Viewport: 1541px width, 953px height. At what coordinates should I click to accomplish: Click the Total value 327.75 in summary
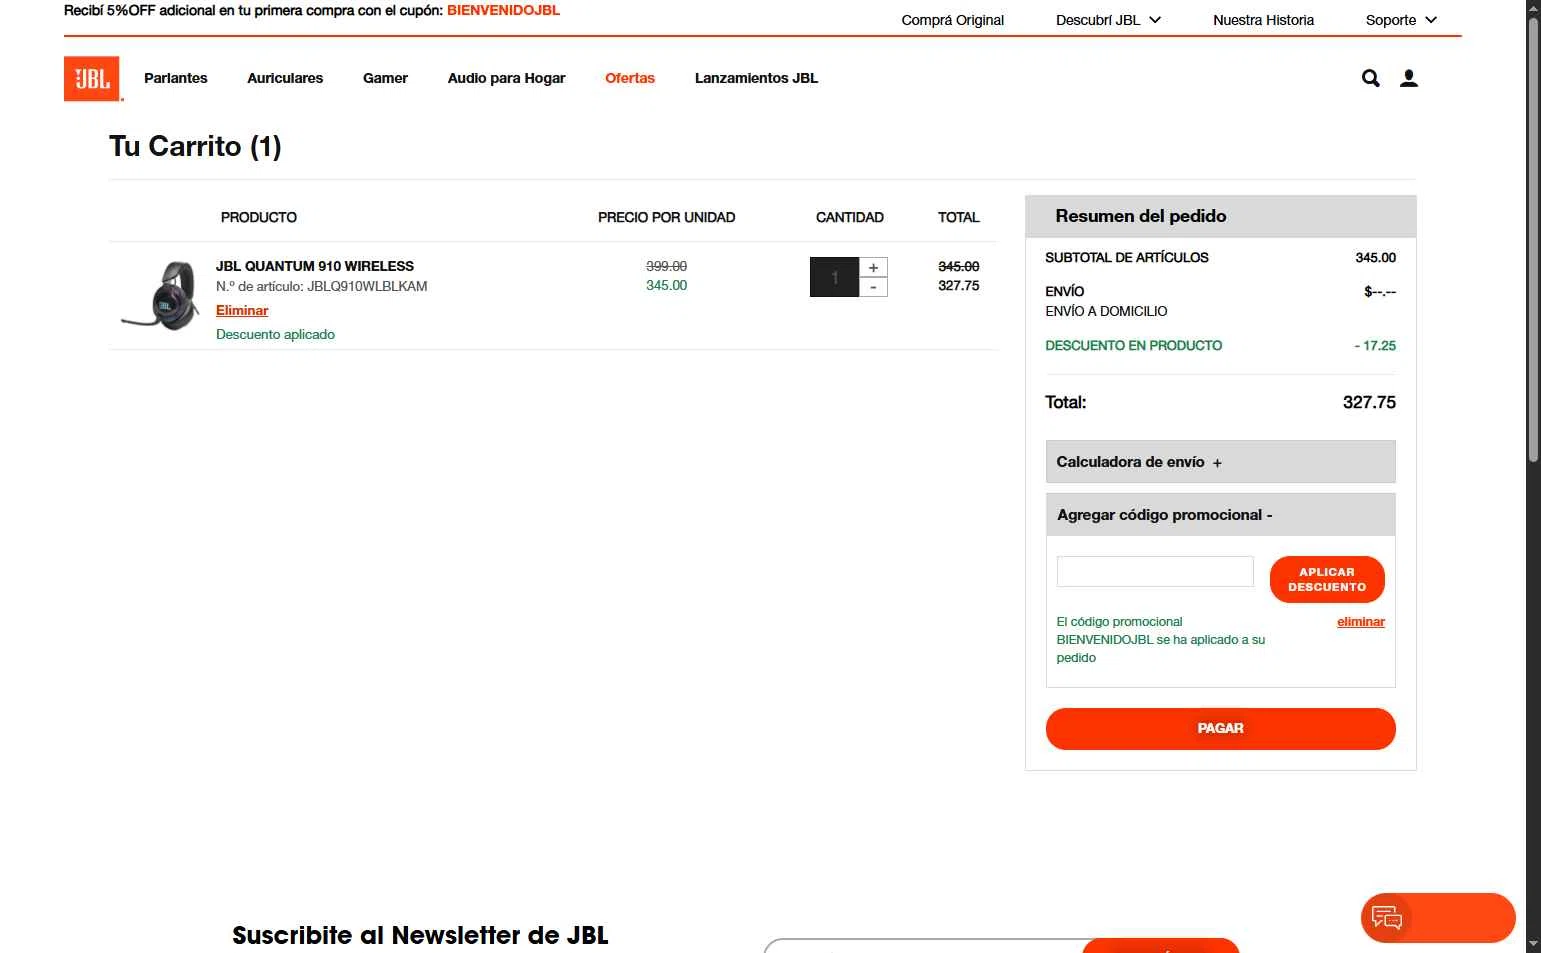[1369, 402]
